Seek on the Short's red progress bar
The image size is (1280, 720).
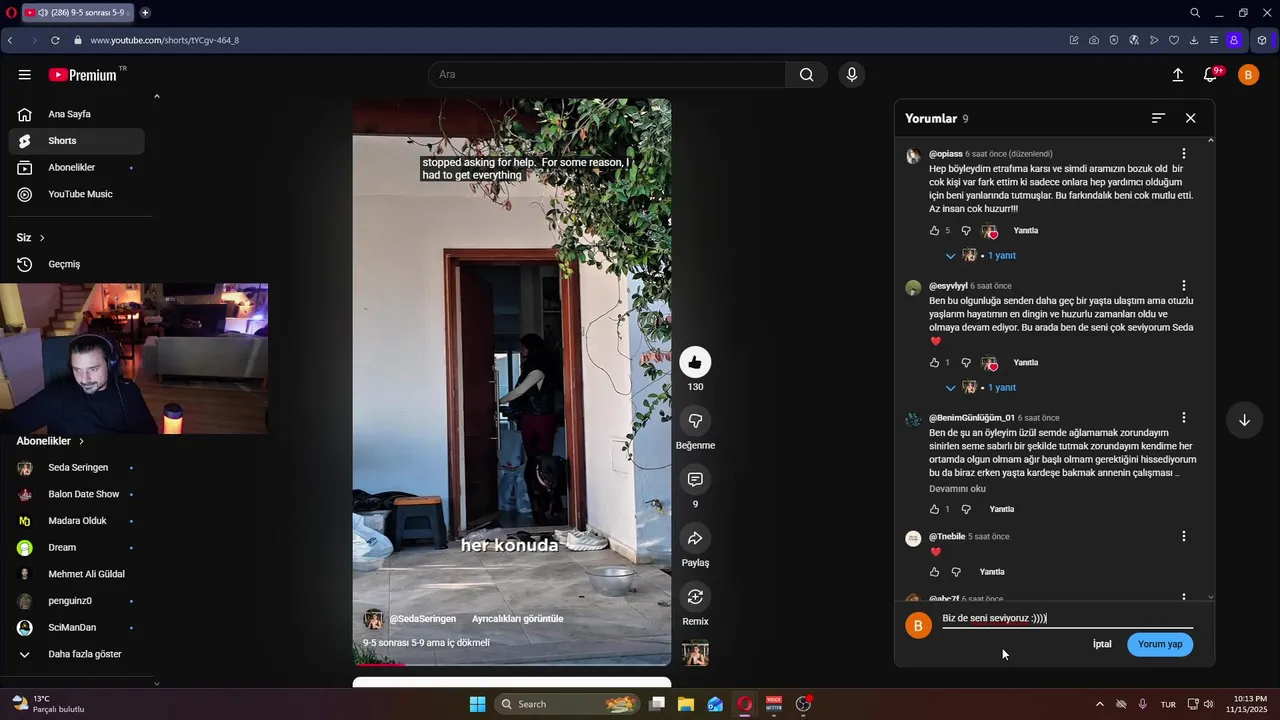point(512,664)
